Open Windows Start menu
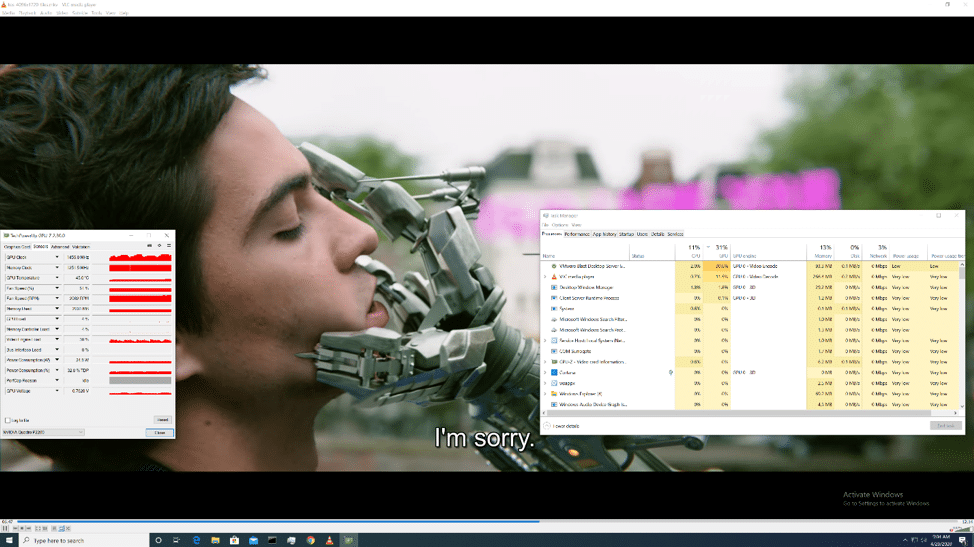 [9, 540]
